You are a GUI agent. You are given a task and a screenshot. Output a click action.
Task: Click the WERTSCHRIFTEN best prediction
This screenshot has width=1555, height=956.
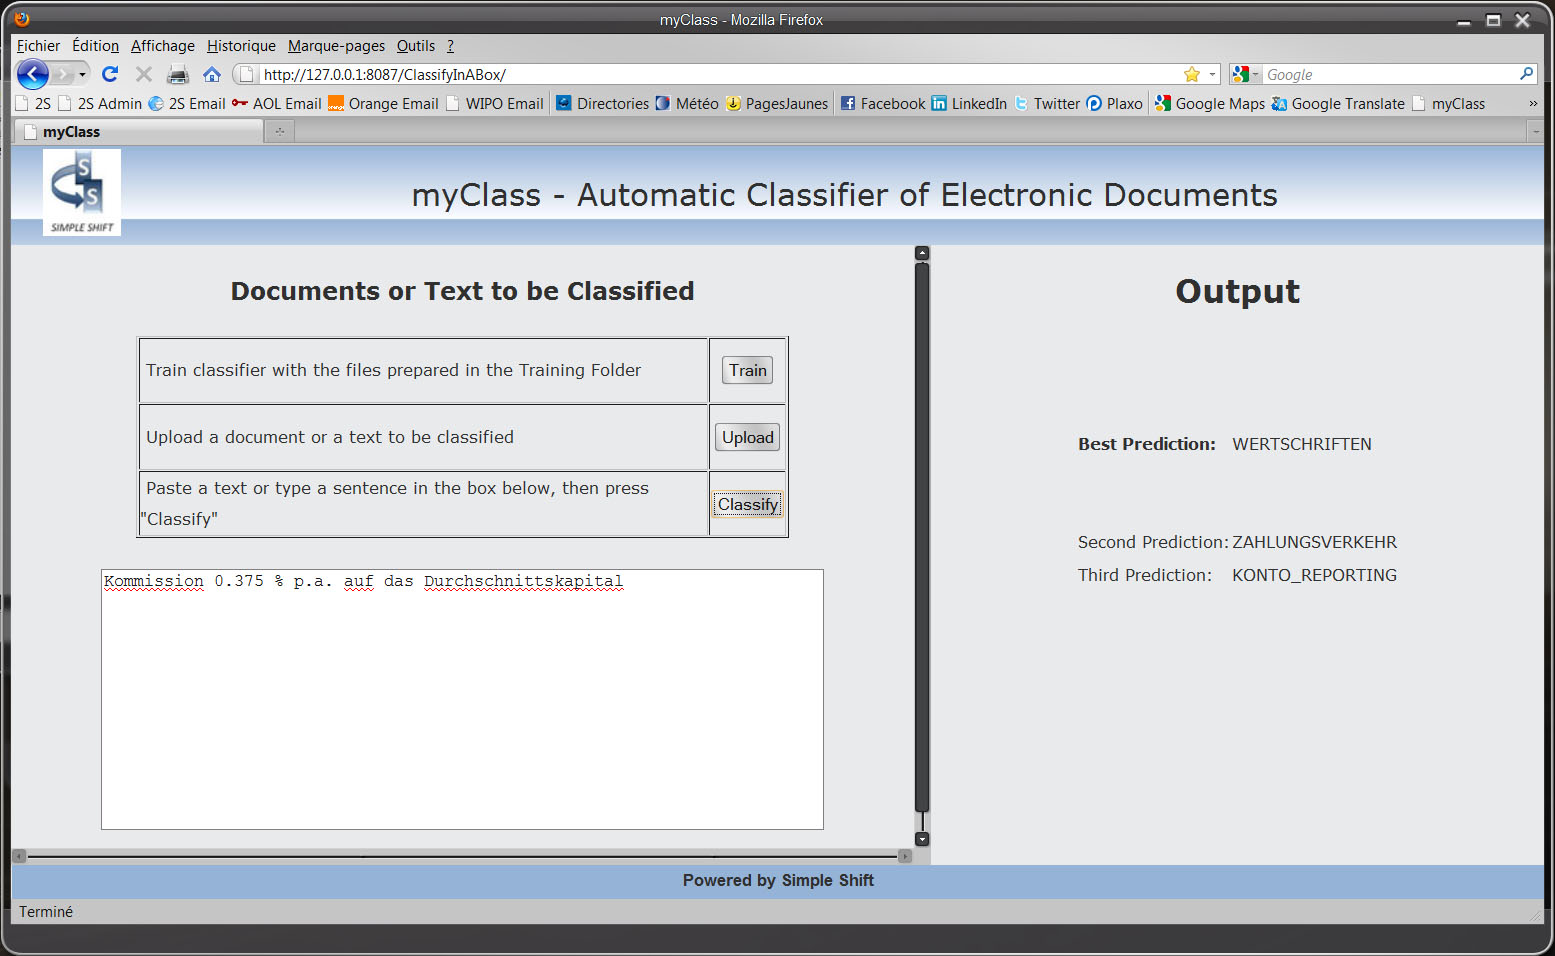coord(1302,444)
